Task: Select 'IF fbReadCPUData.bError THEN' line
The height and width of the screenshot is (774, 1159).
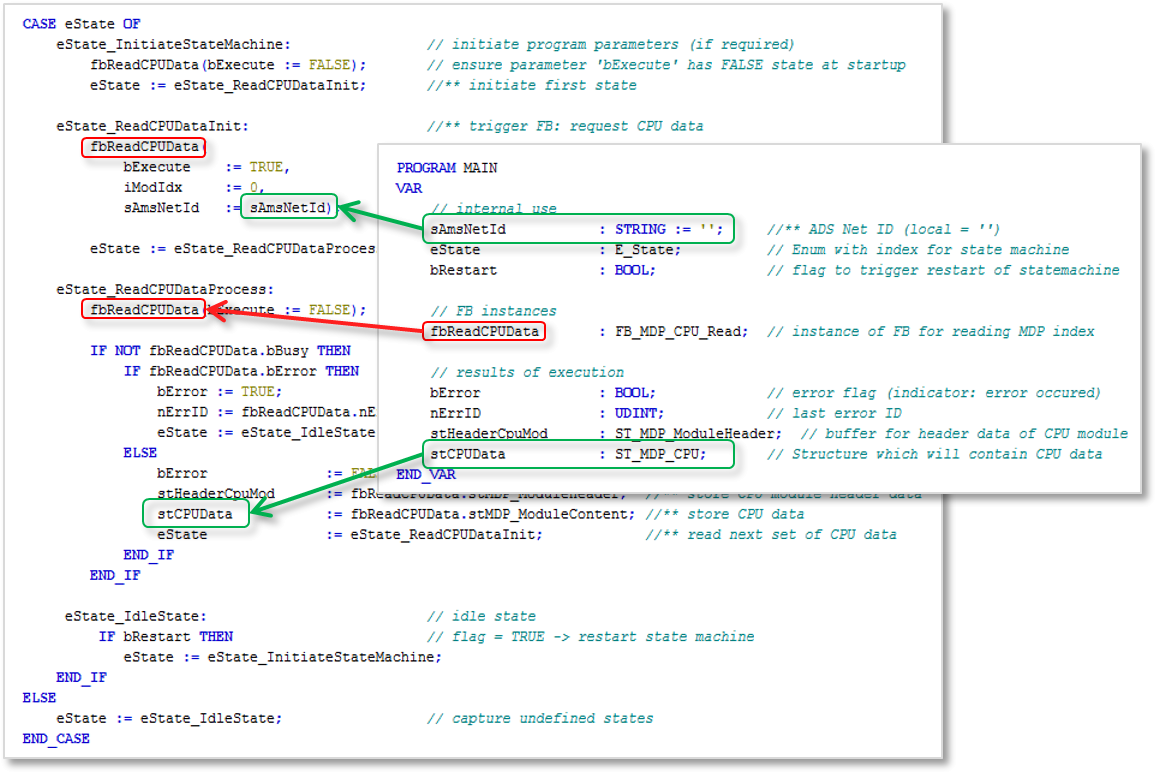Action: pyautogui.click(x=241, y=371)
